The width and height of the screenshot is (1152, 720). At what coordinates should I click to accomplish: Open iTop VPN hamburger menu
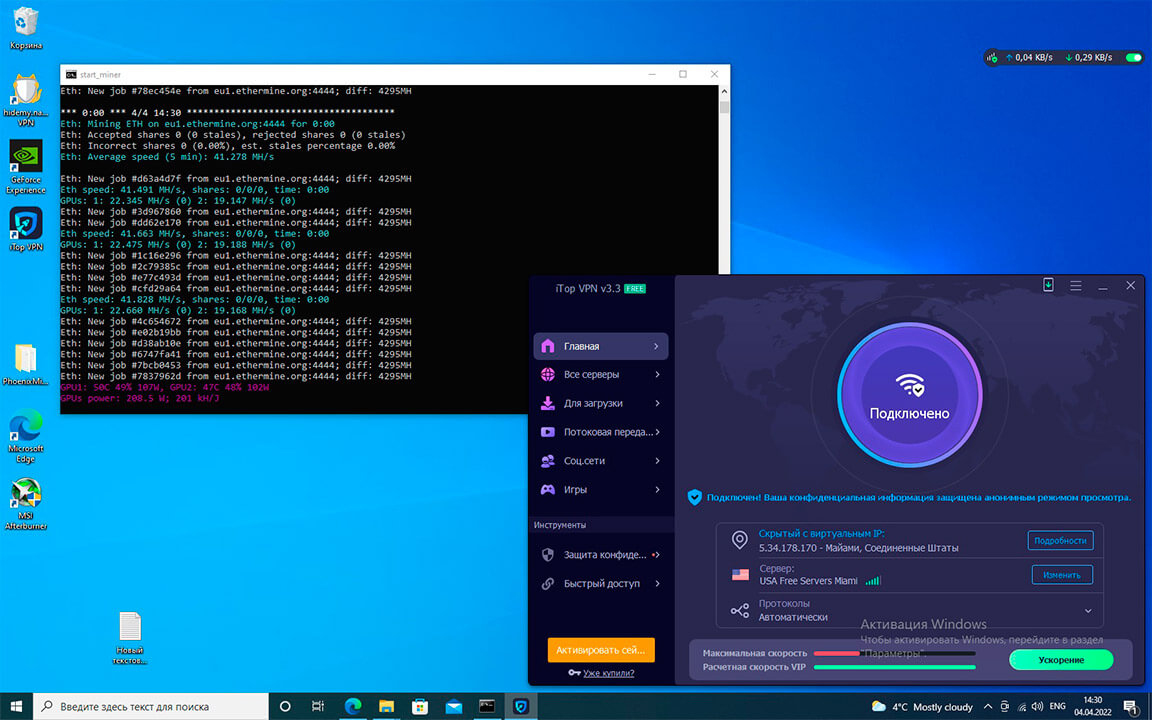[1076, 286]
